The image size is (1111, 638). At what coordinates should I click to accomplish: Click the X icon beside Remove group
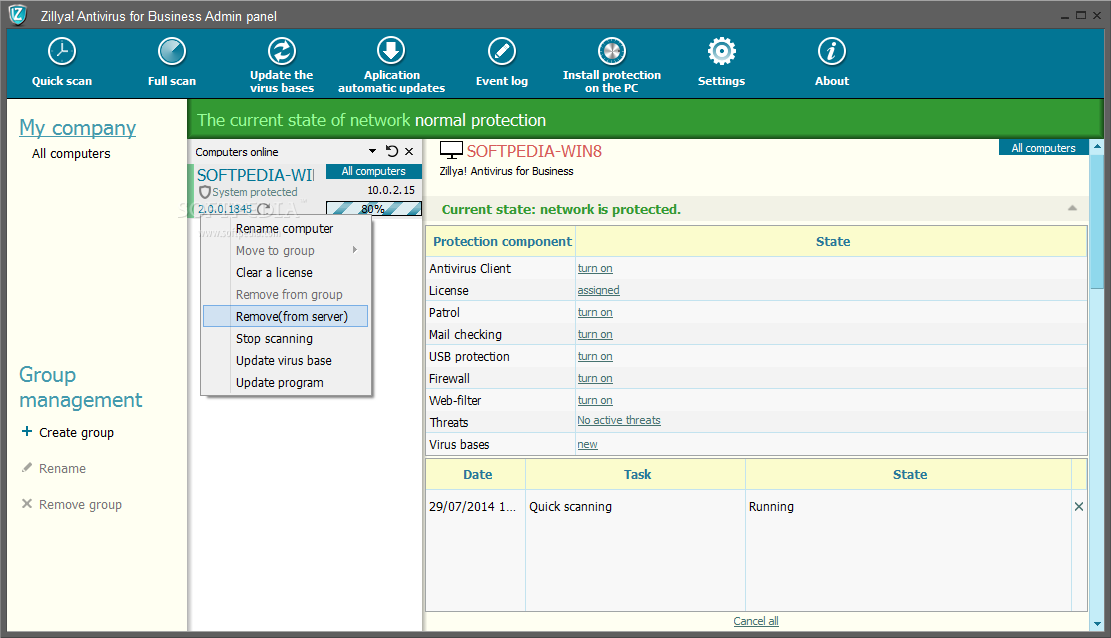[x=27, y=503]
